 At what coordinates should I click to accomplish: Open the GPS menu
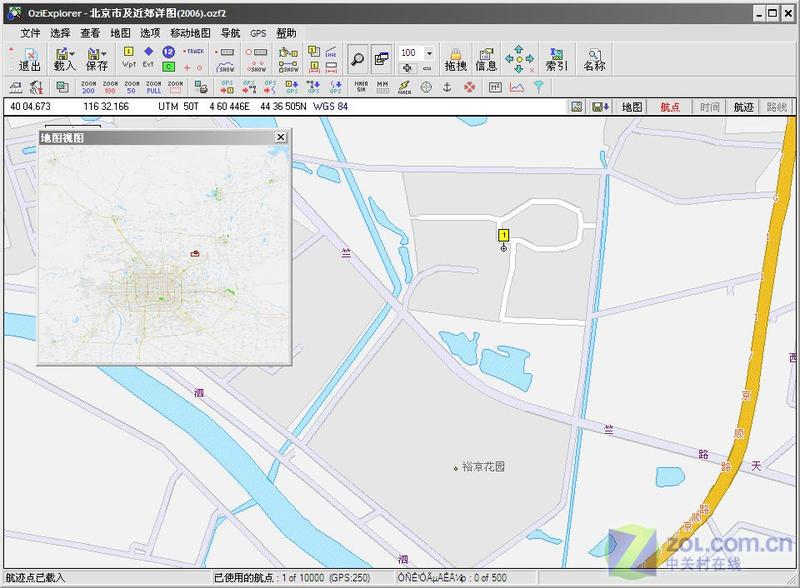point(258,33)
